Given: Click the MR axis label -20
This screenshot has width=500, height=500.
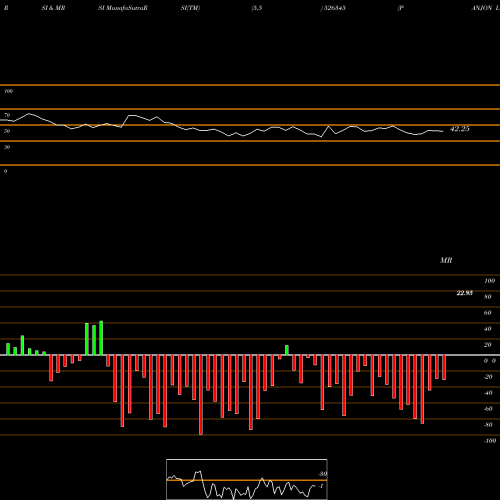Looking at the screenshot, I should 488,377.
